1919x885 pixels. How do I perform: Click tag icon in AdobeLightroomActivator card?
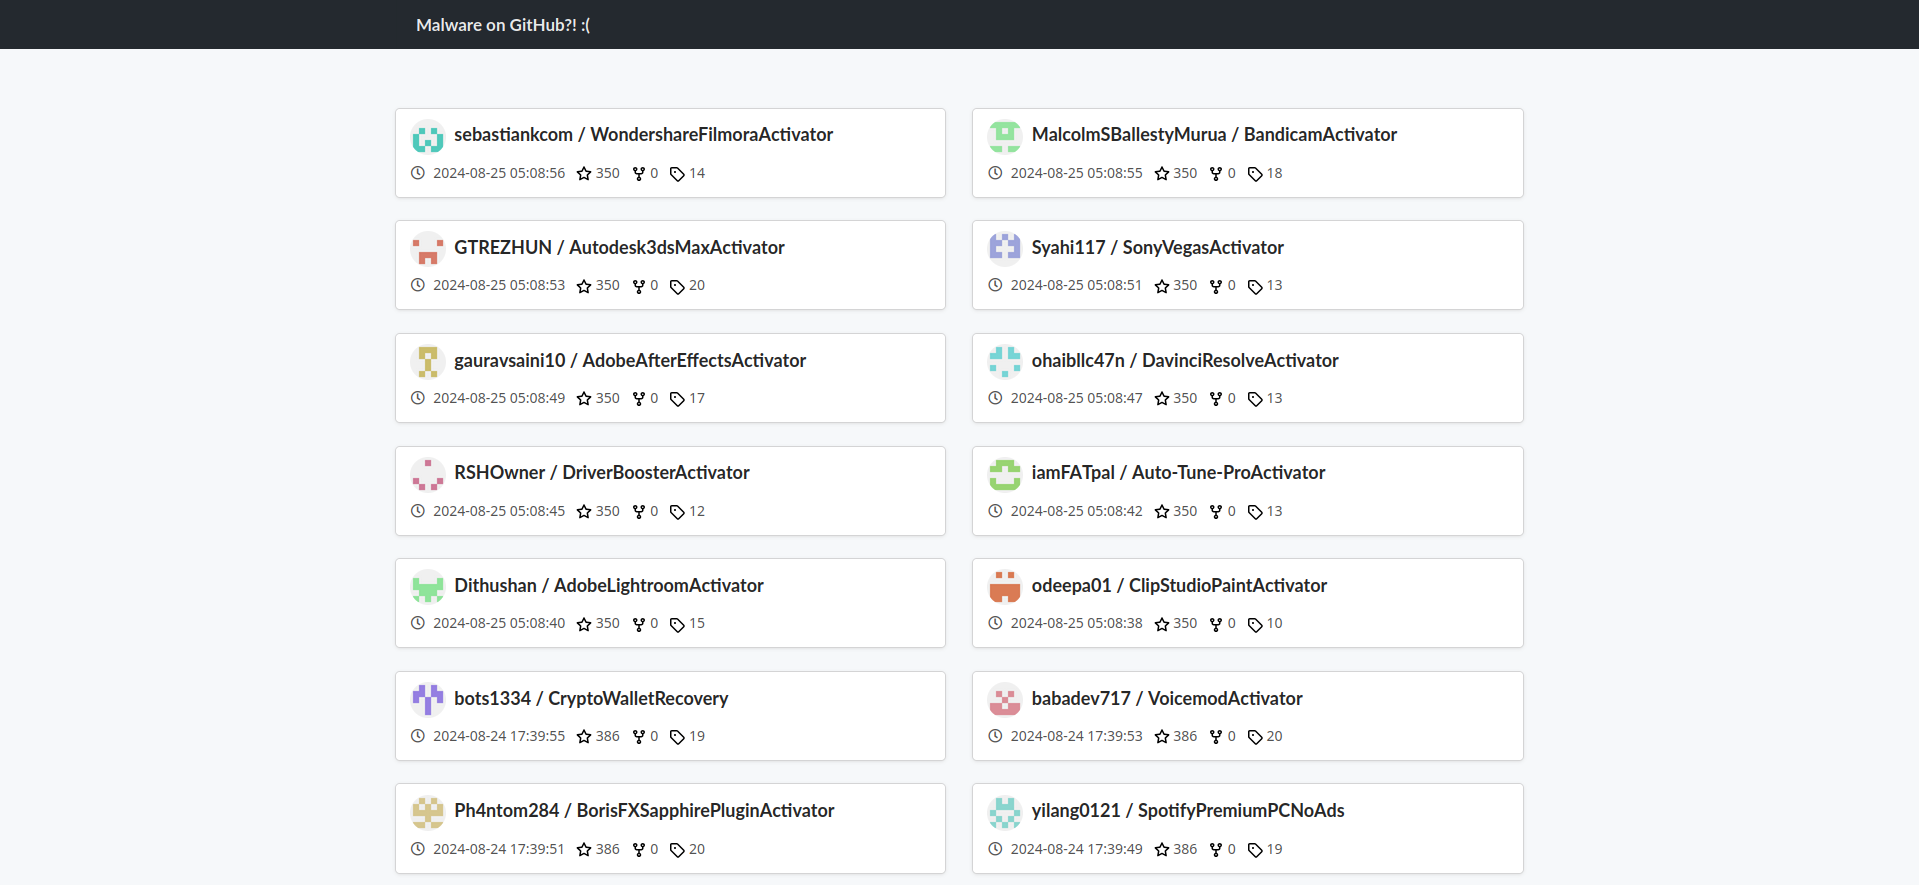click(x=677, y=625)
